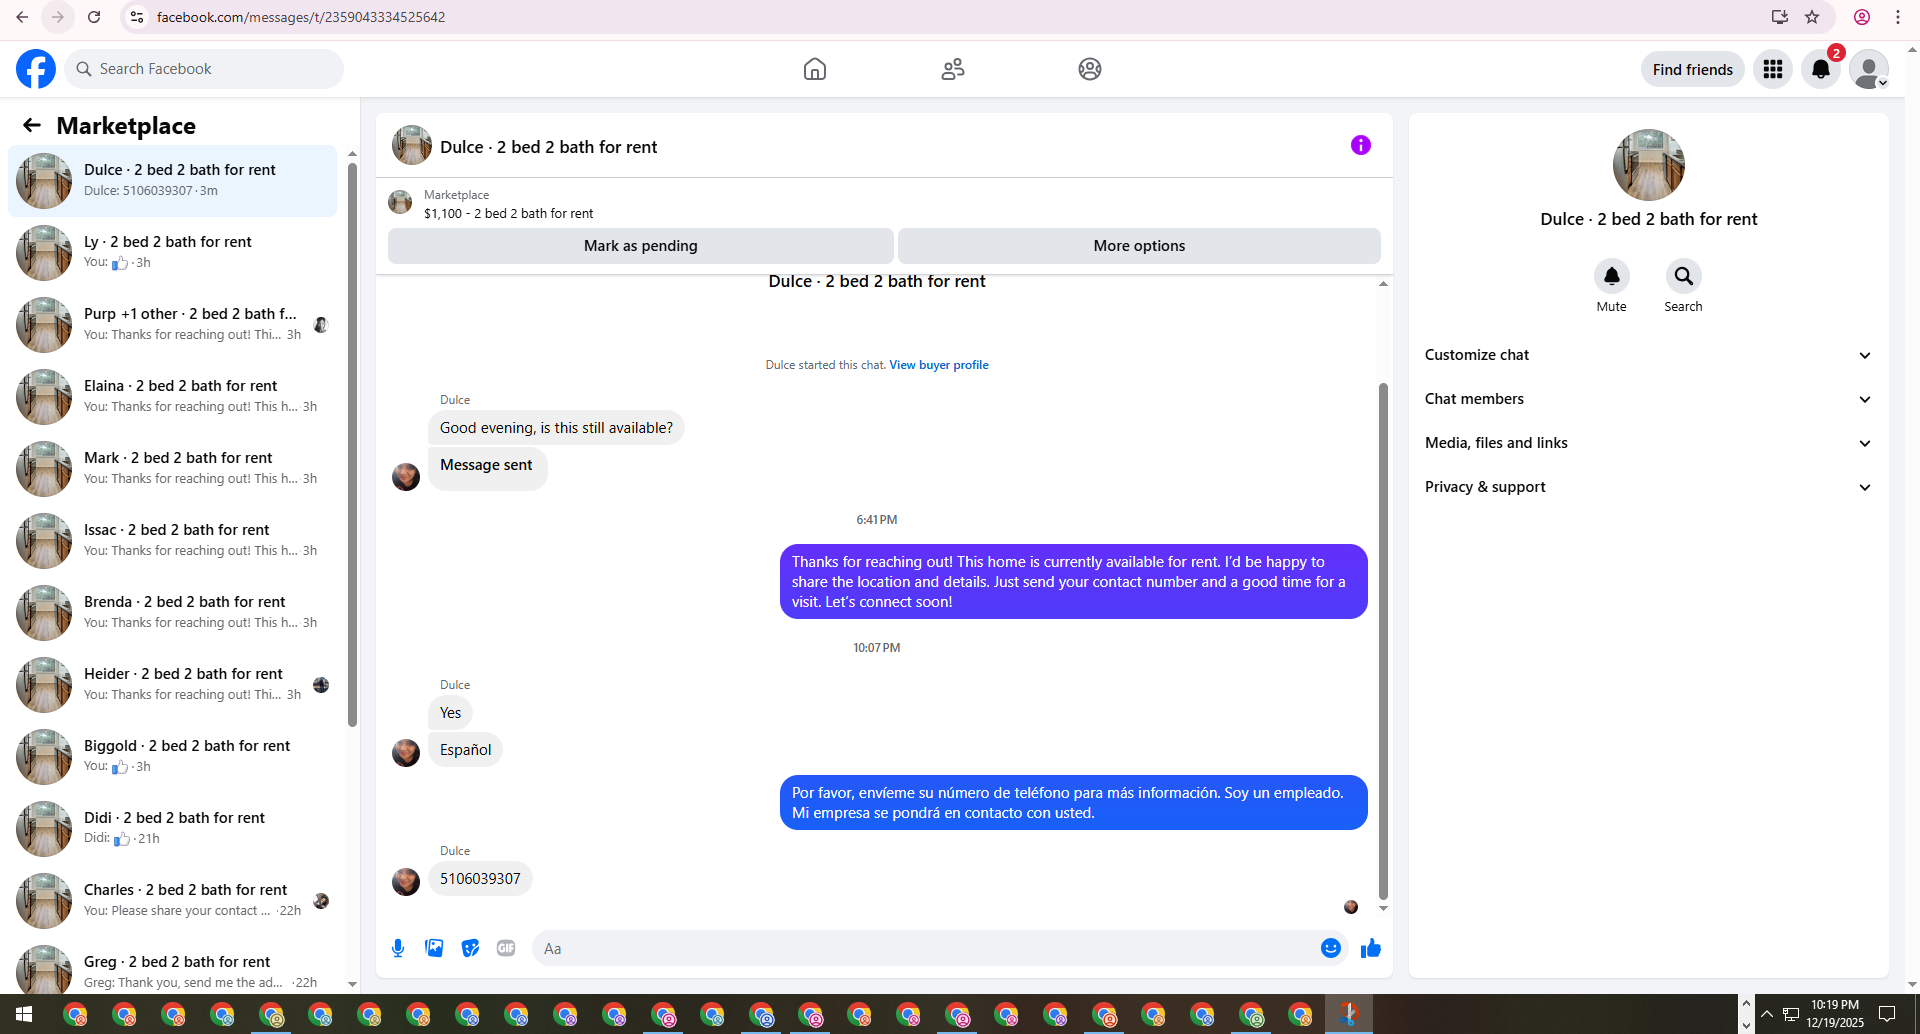
Task: Expand Chat members section
Action: pyautogui.click(x=1648, y=399)
